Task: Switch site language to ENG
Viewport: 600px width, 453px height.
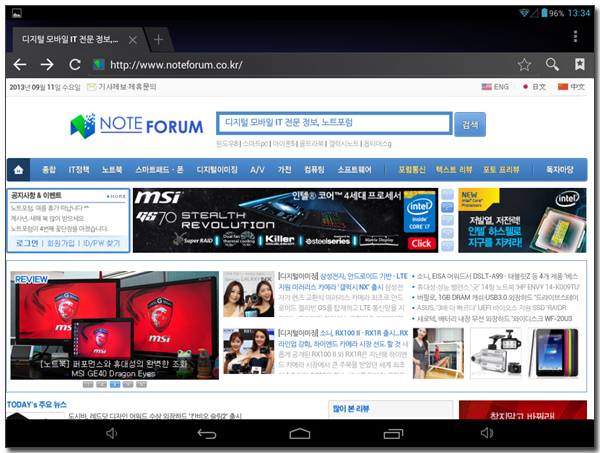Action: tap(495, 87)
